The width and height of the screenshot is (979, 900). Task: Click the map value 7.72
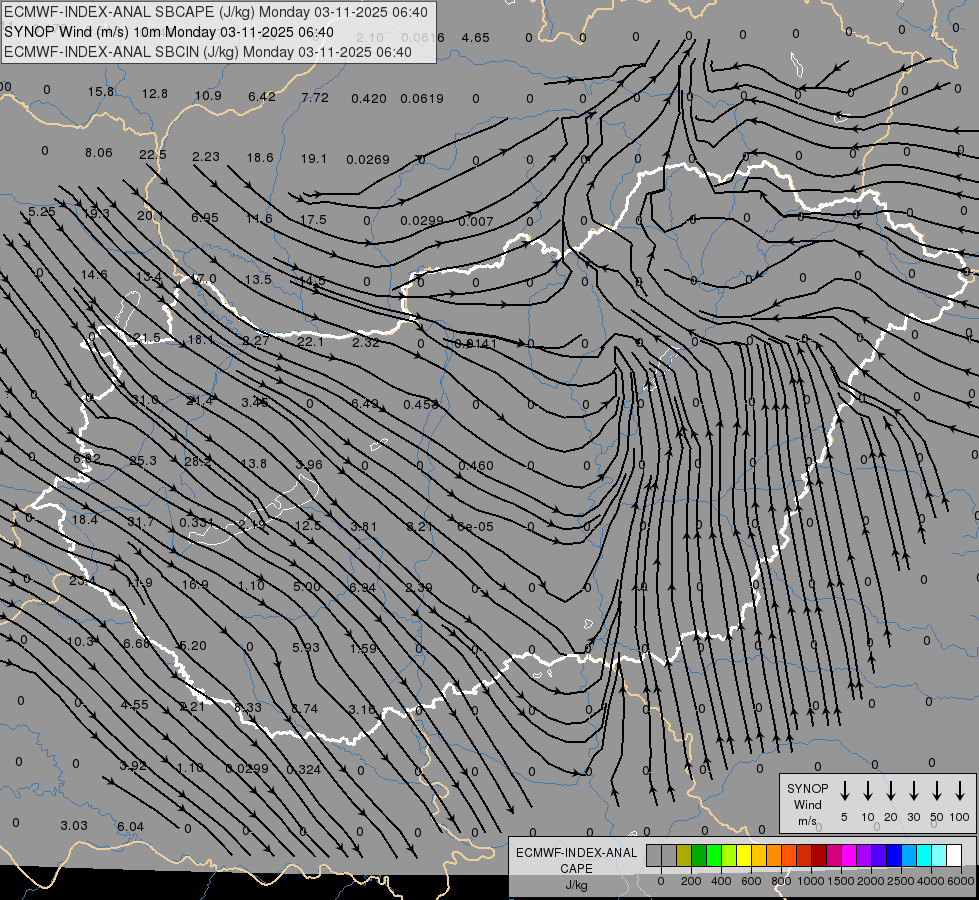click(x=315, y=97)
